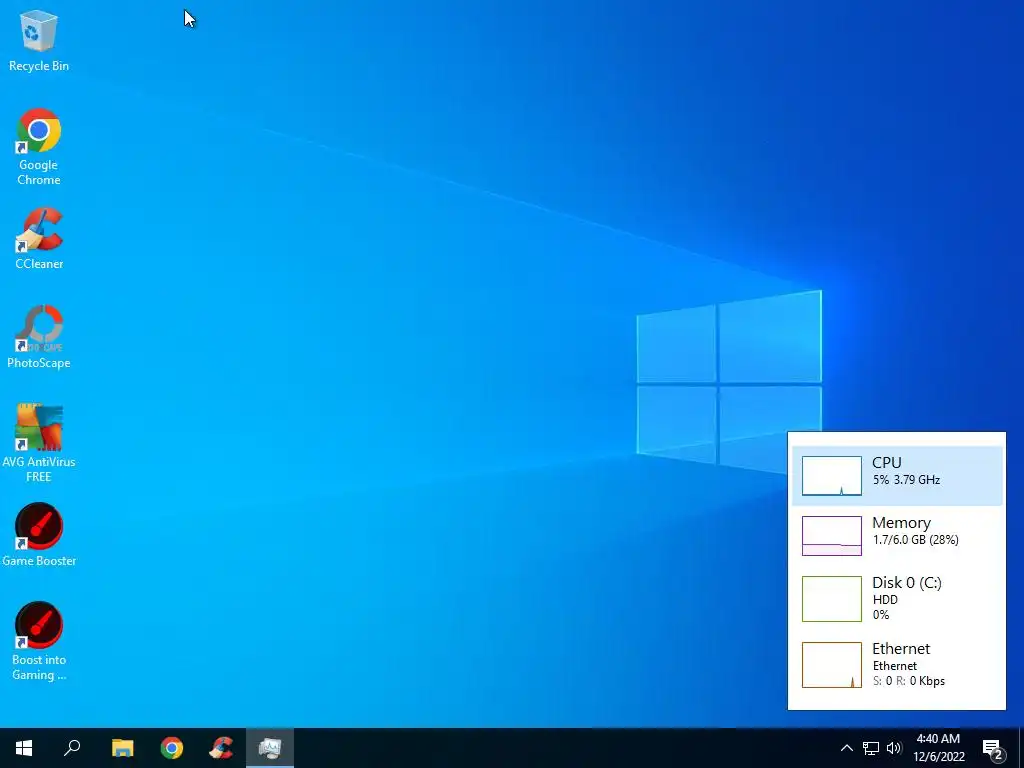1024x768 pixels.
Task: Launch CCleaner from the taskbar
Action: tap(221, 748)
